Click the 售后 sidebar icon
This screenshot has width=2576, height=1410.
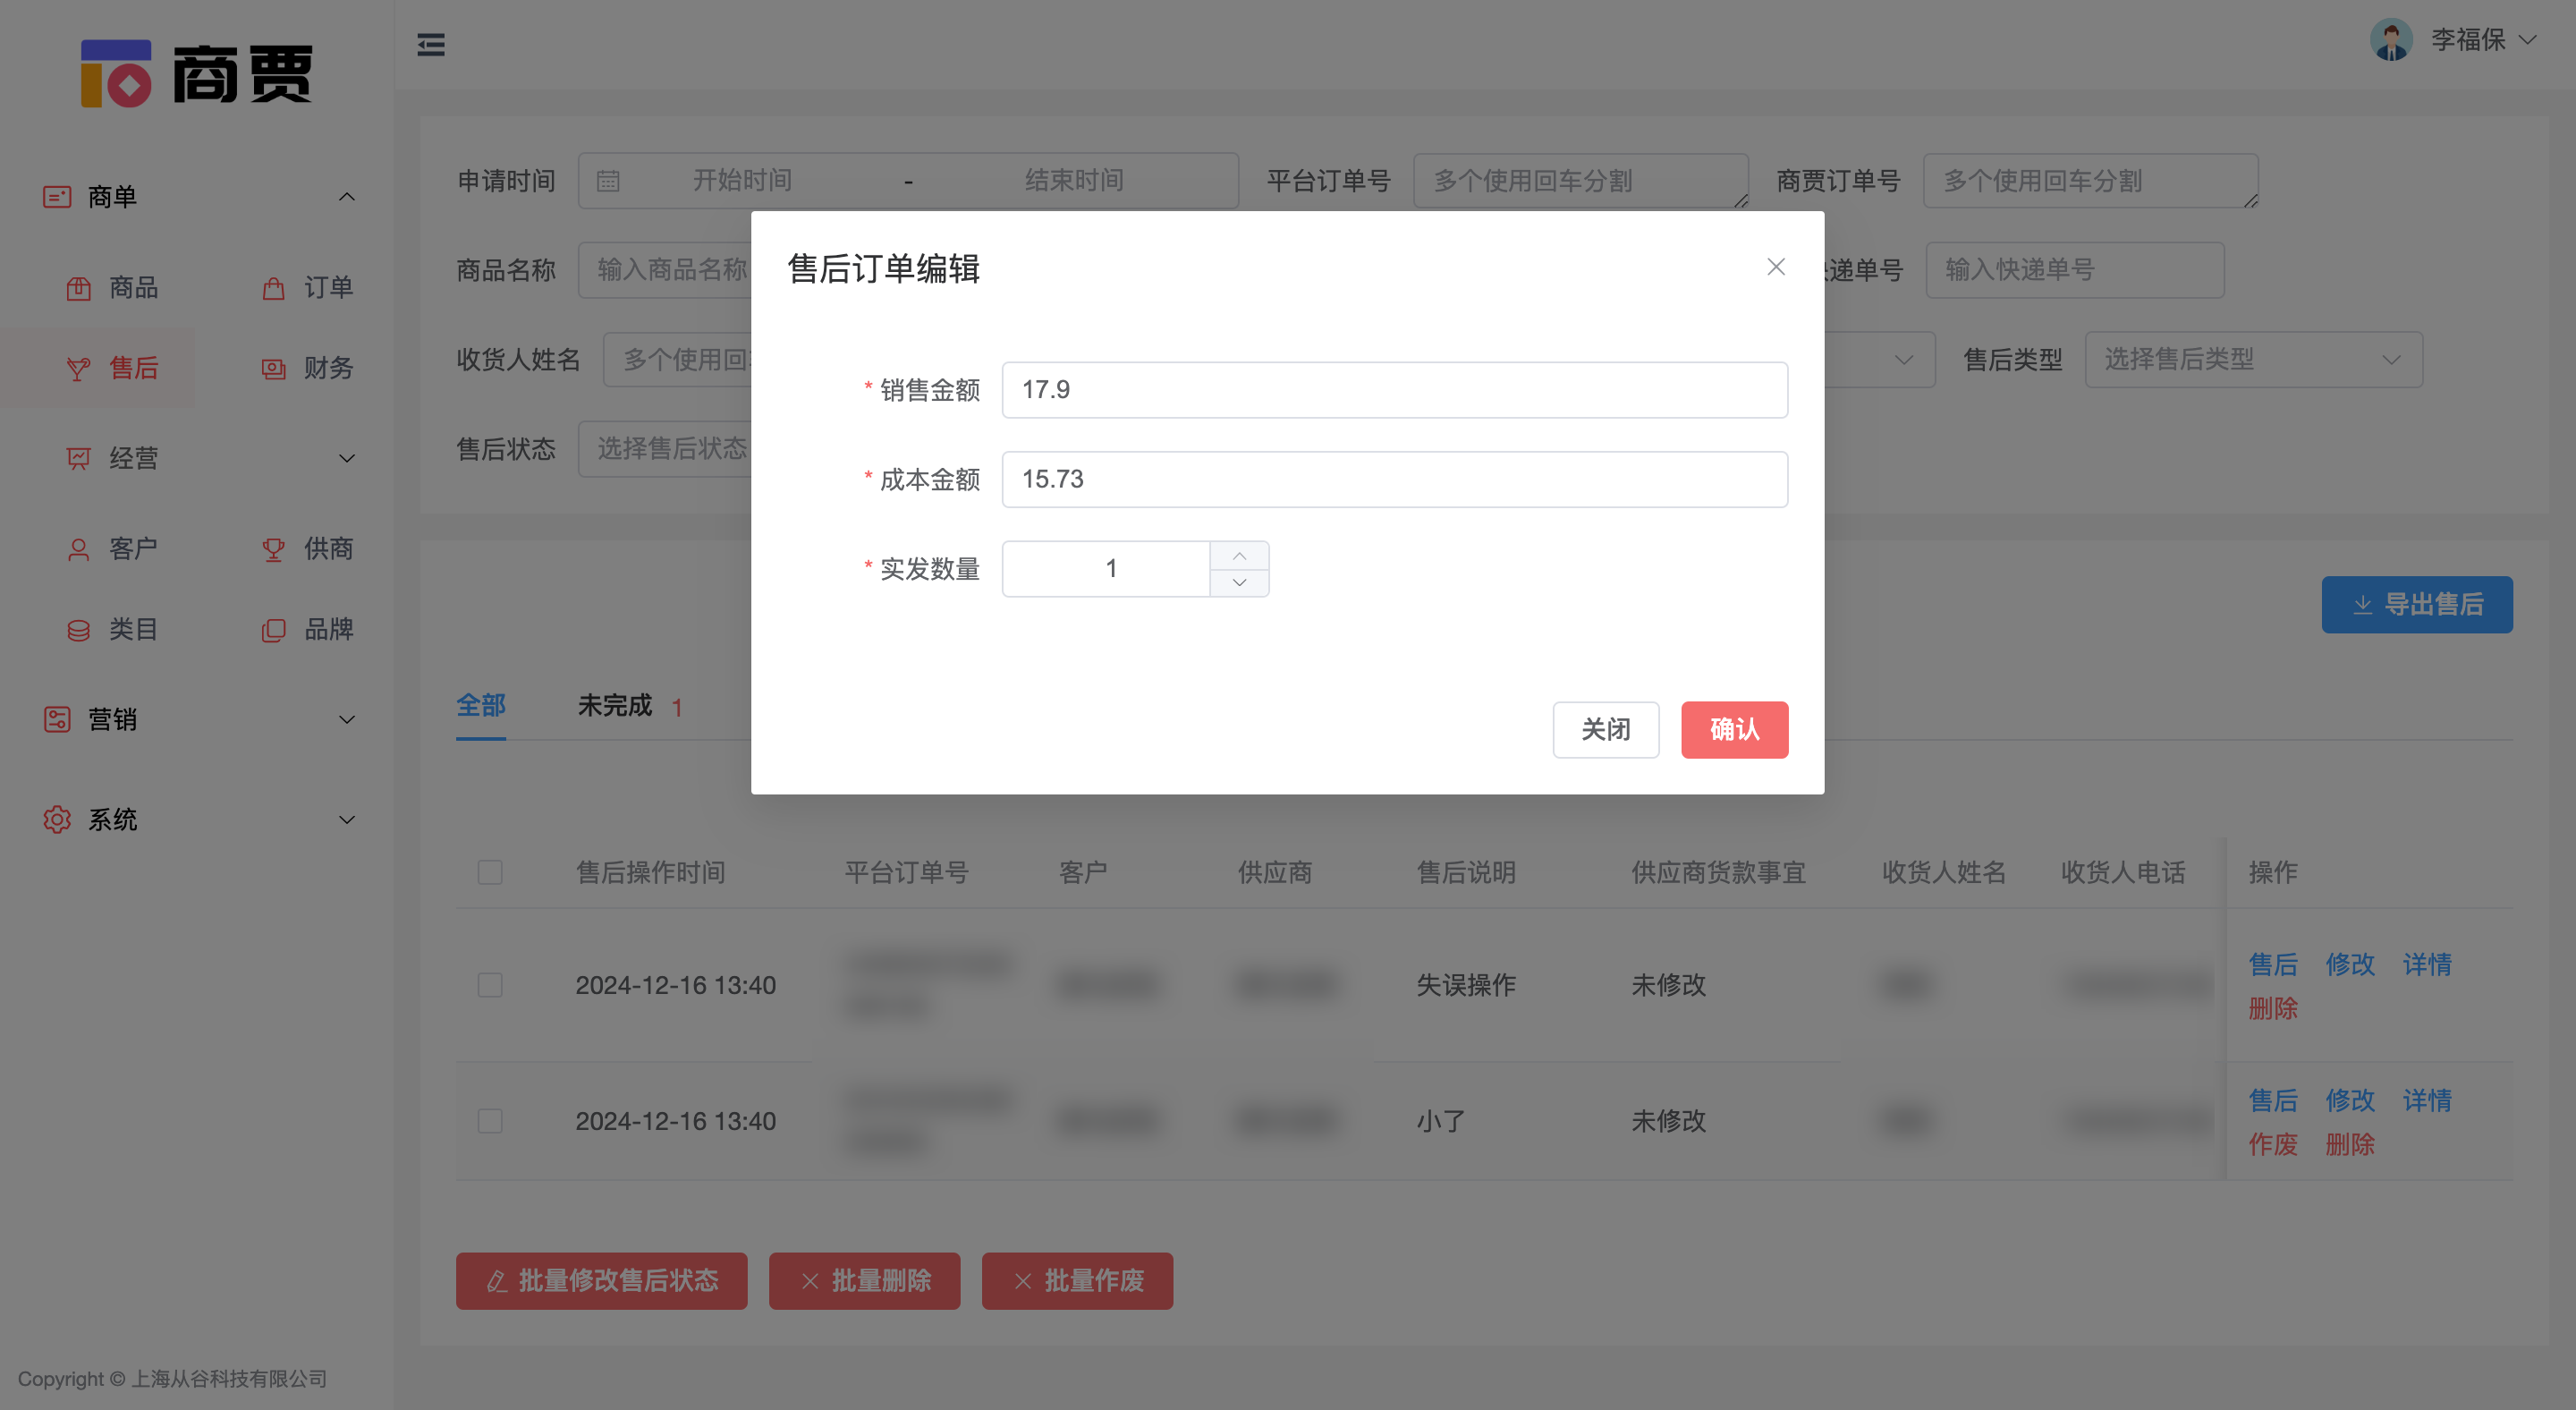tap(79, 367)
